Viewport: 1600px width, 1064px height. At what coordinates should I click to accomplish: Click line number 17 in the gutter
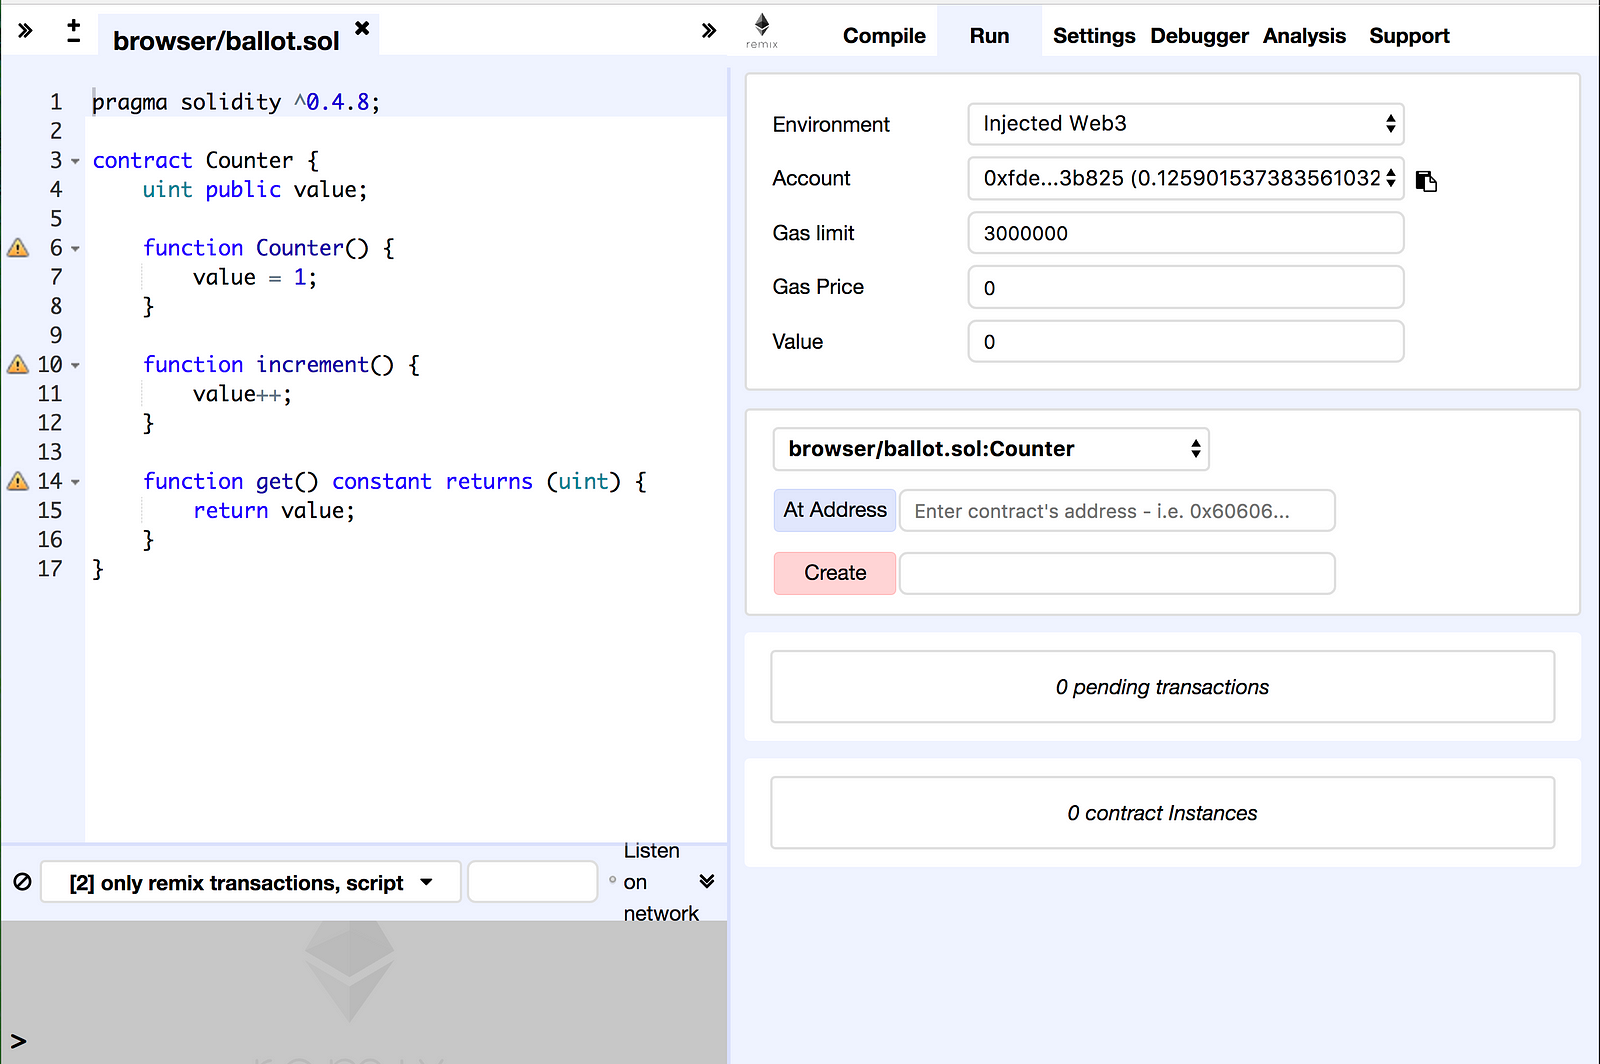50,569
